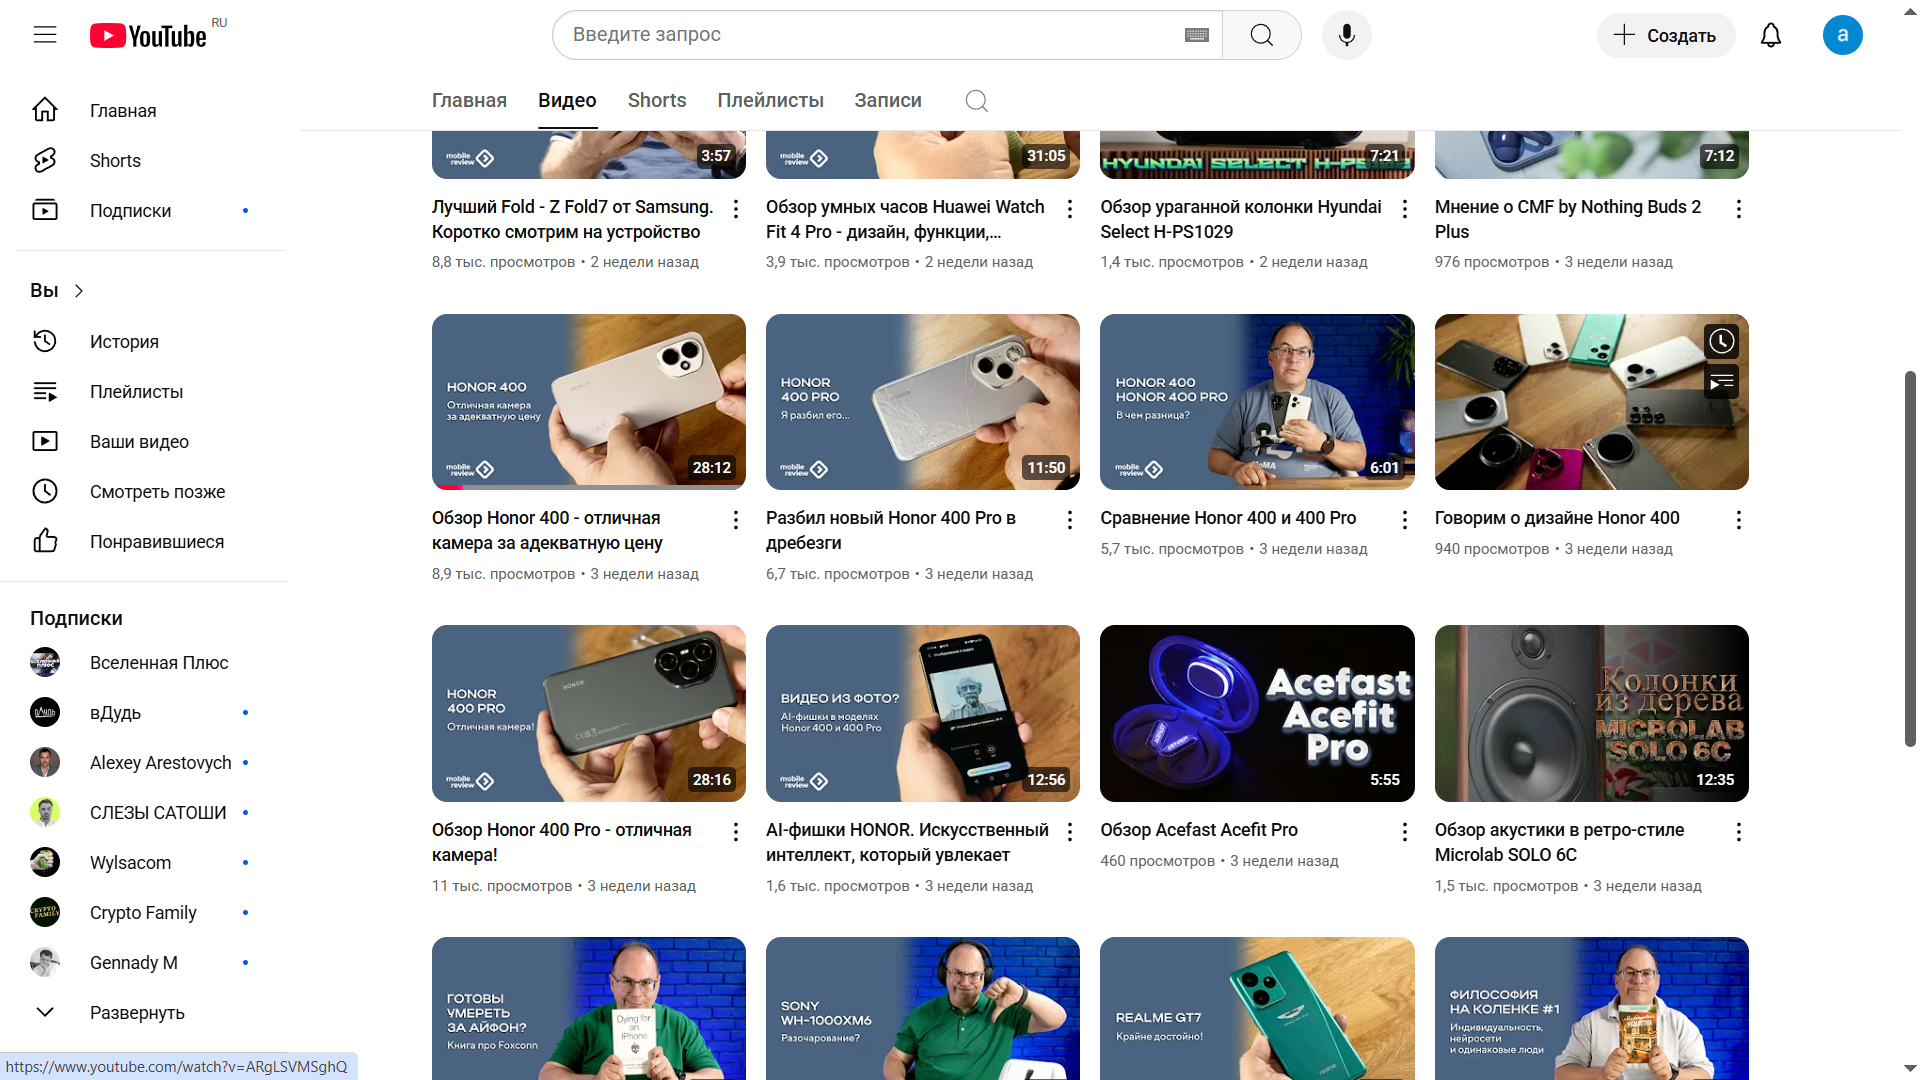Open more options for Разбил новый Honor video

tap(1070, 520)
